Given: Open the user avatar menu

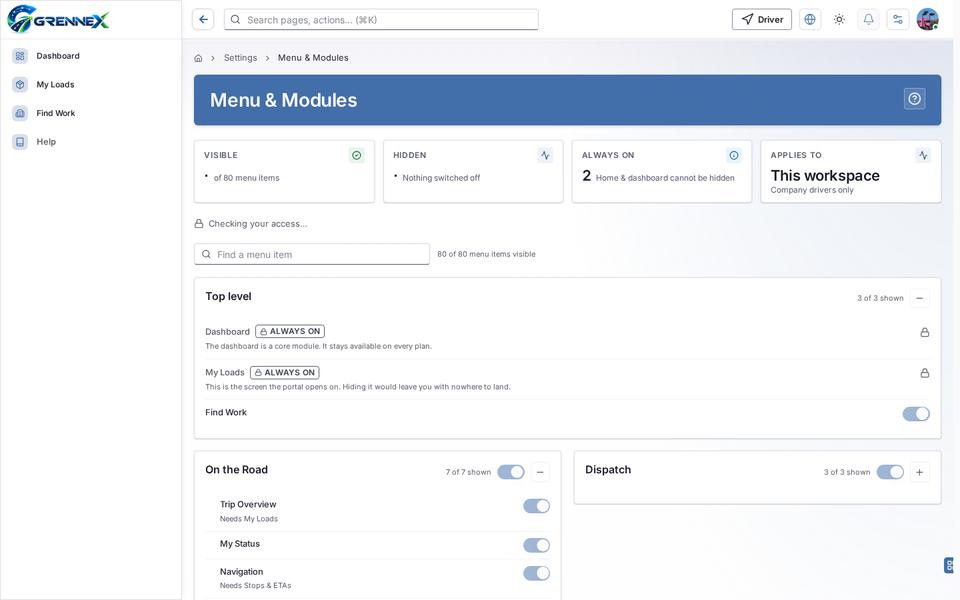Looking at the screenshot, I should pos(928,20).
